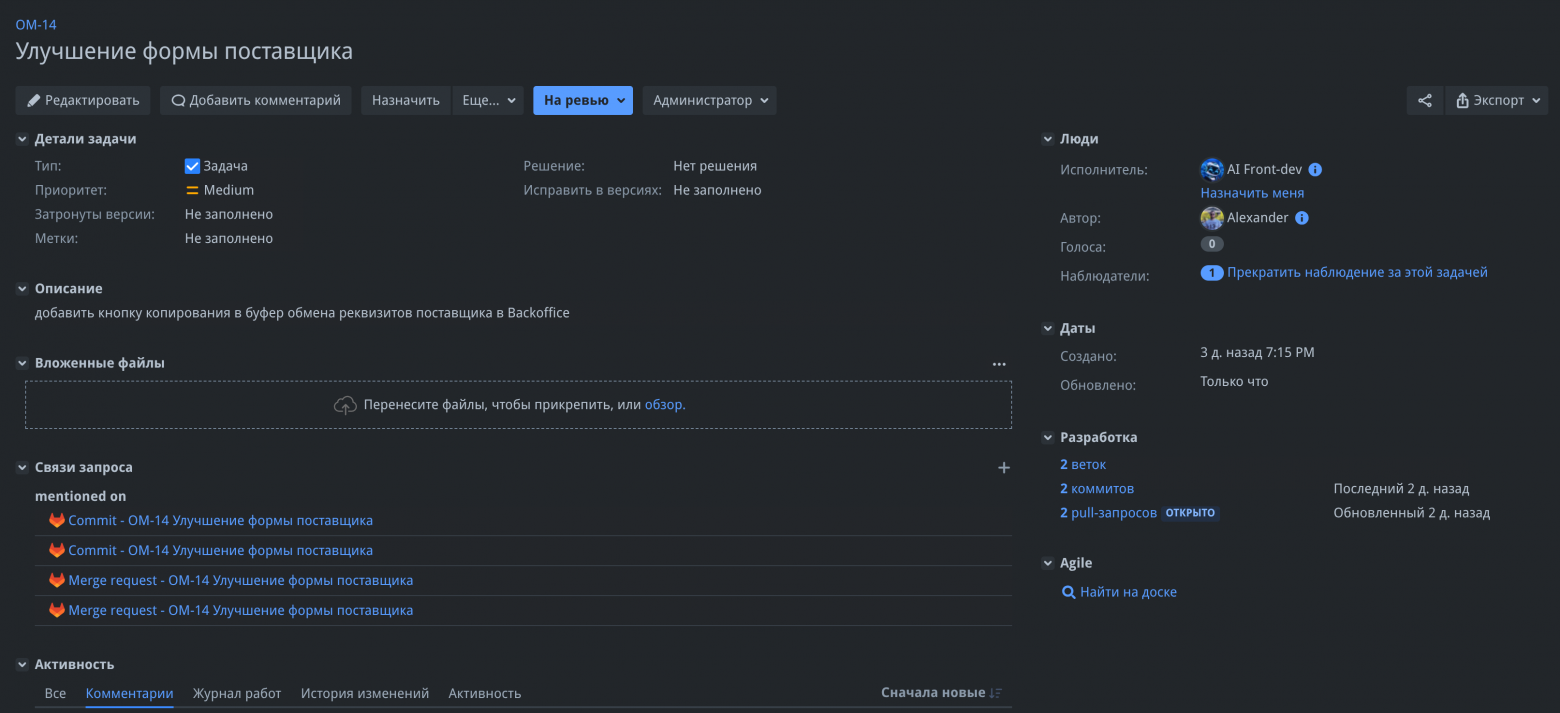The height and width of the screenshot is (713, 1560).
Task: Collapse the Связи запроса section
Action: pyautogui.click(x=23, y=467)
